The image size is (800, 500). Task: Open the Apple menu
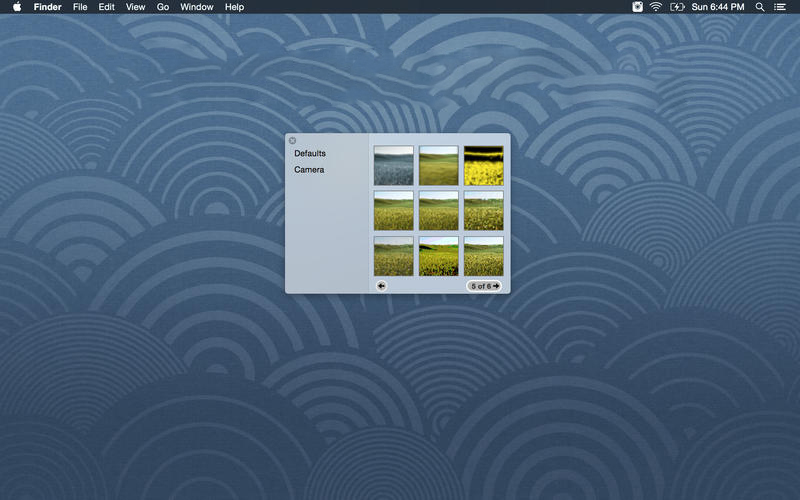click(17, 7)
